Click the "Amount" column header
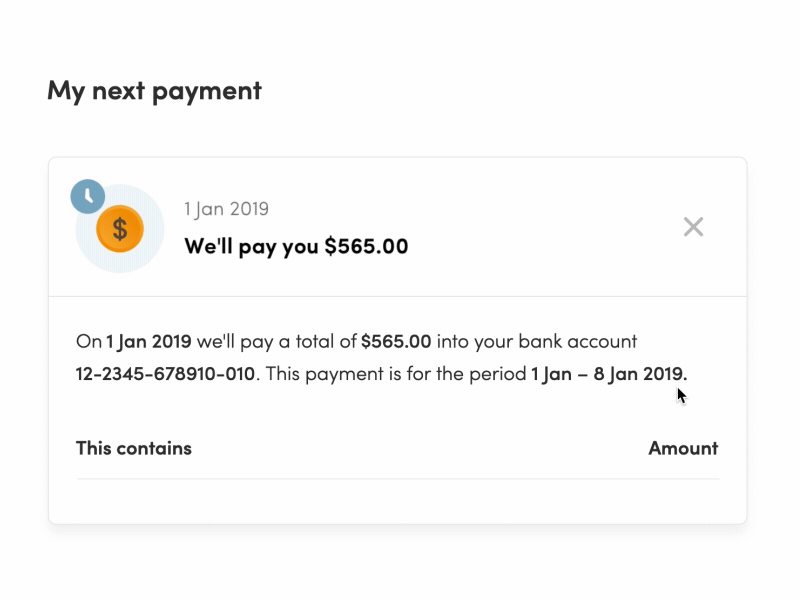 click(x=683, y=448)
